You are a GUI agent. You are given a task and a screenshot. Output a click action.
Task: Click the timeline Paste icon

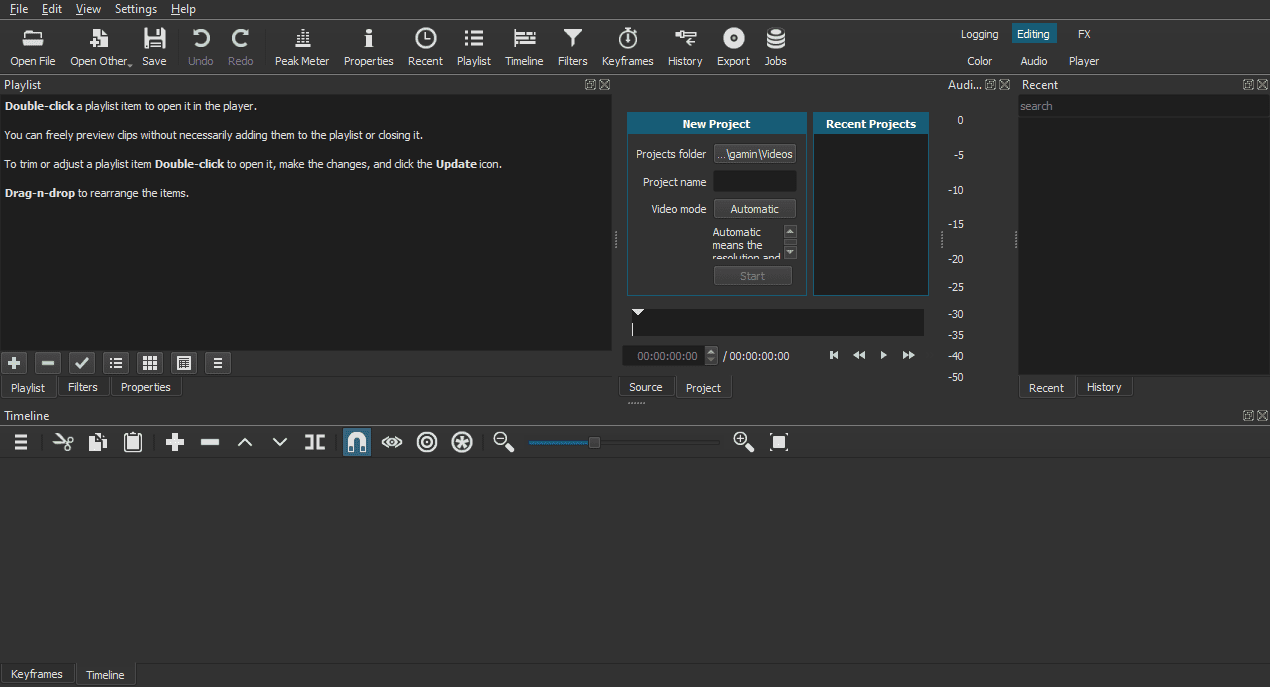(133, 442)
